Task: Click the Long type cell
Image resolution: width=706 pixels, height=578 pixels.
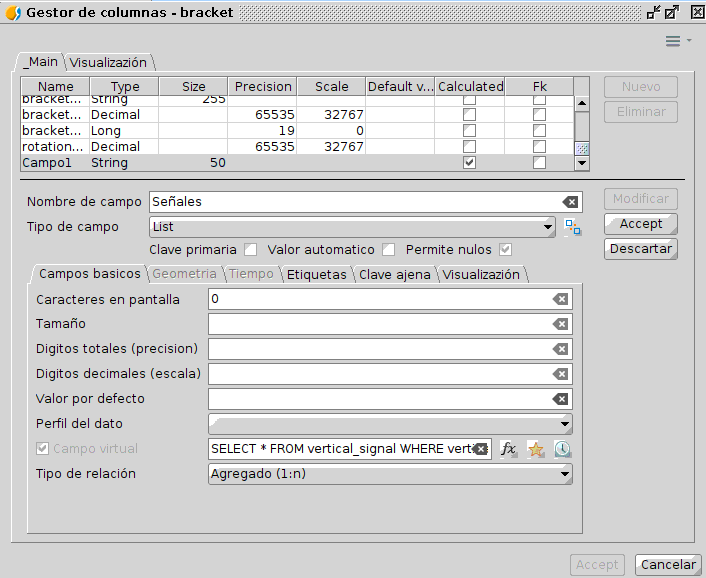Action: click(124, 131)
